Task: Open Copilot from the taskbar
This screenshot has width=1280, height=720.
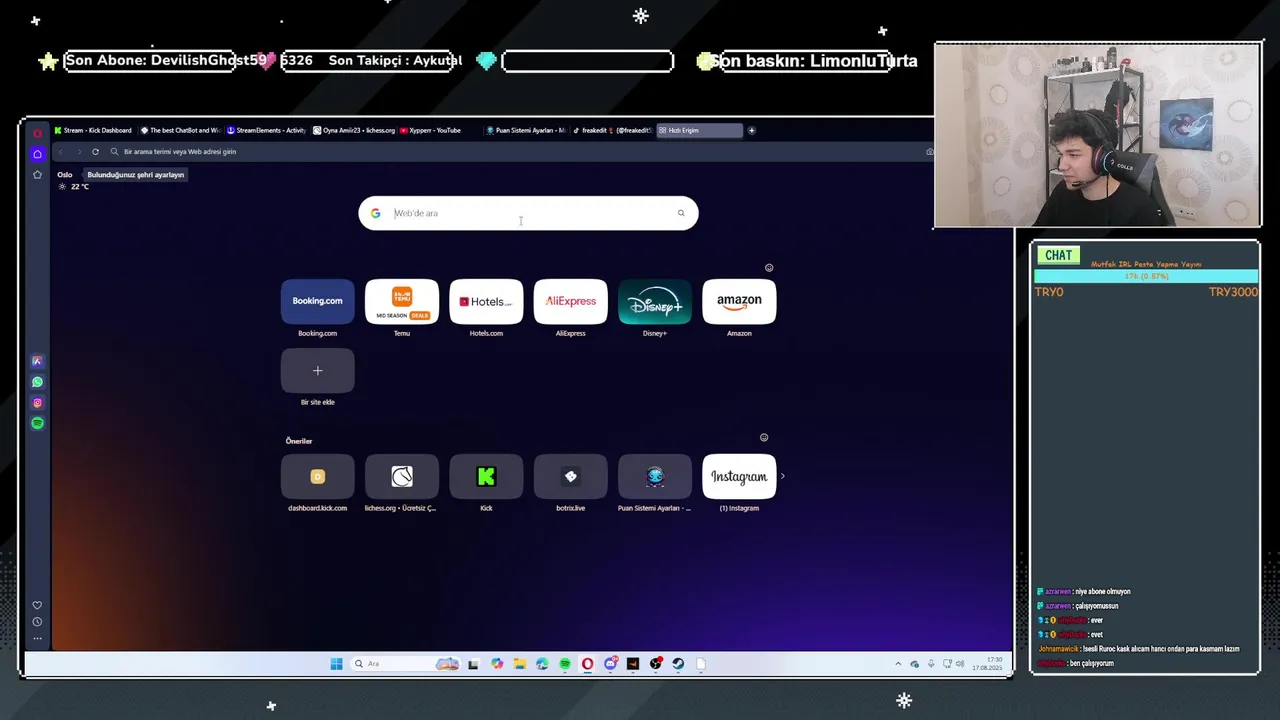Action: [x=497, y=664]
